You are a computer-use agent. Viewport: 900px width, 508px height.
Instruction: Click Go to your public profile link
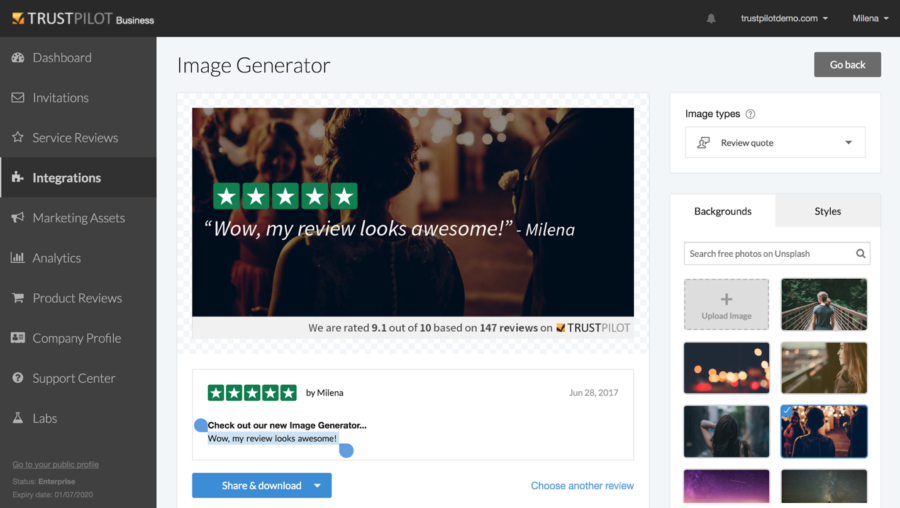56,464
